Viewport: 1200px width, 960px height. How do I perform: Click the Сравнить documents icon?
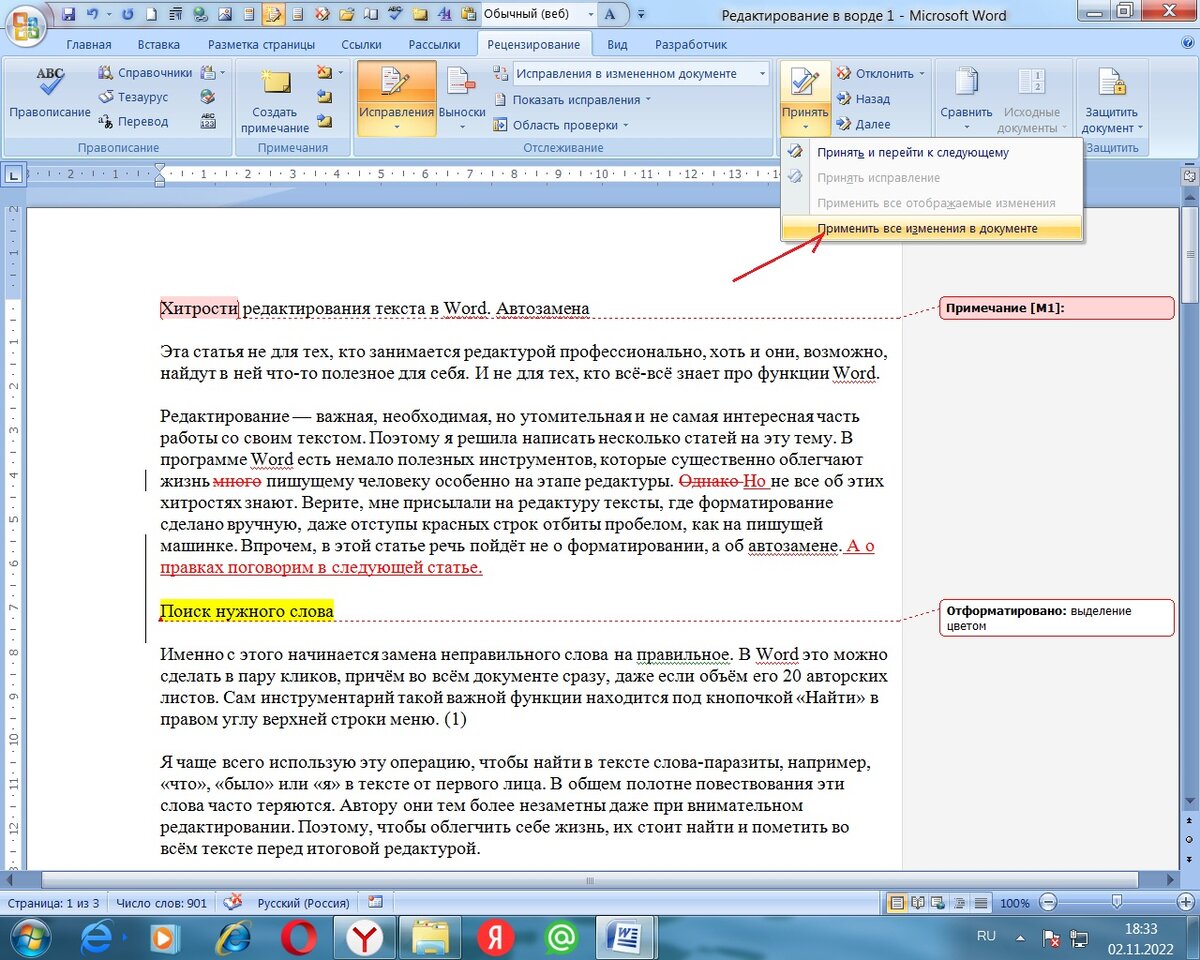pyautogui.click(x=966, y=100)
